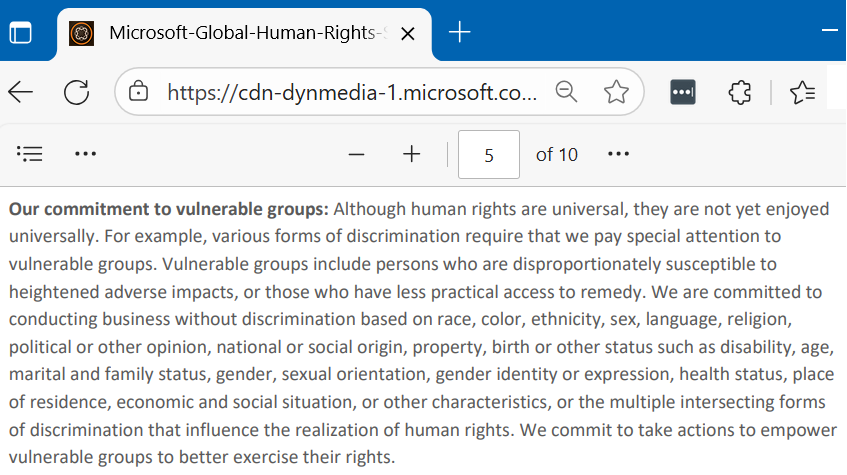
Task: Open more PDF tools left ellipsis
Action: [85, 154]
